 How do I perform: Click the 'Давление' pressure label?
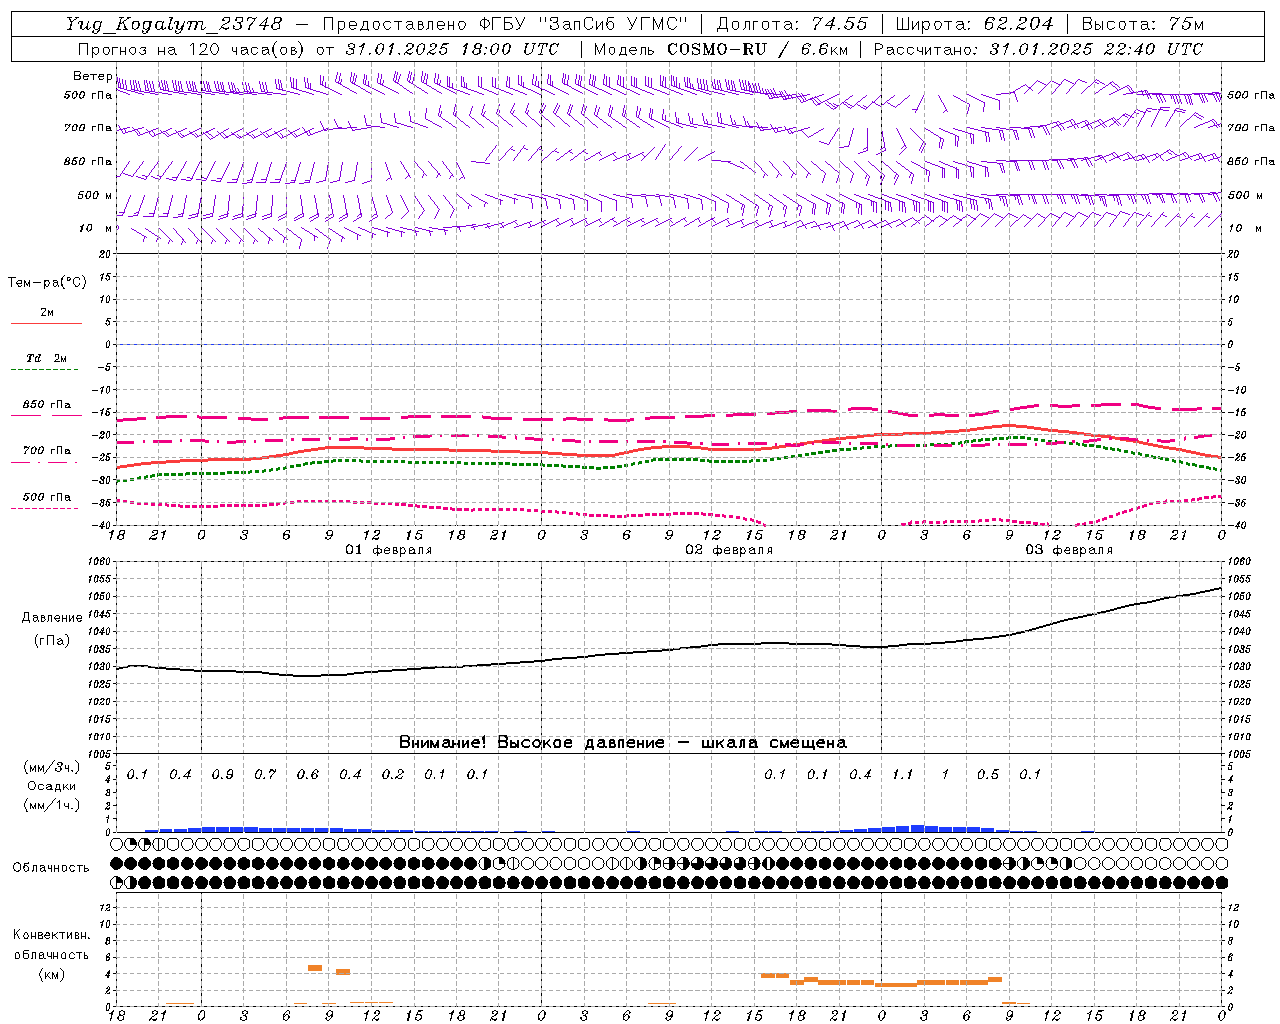pyautogui.click(x=52, y=618)
